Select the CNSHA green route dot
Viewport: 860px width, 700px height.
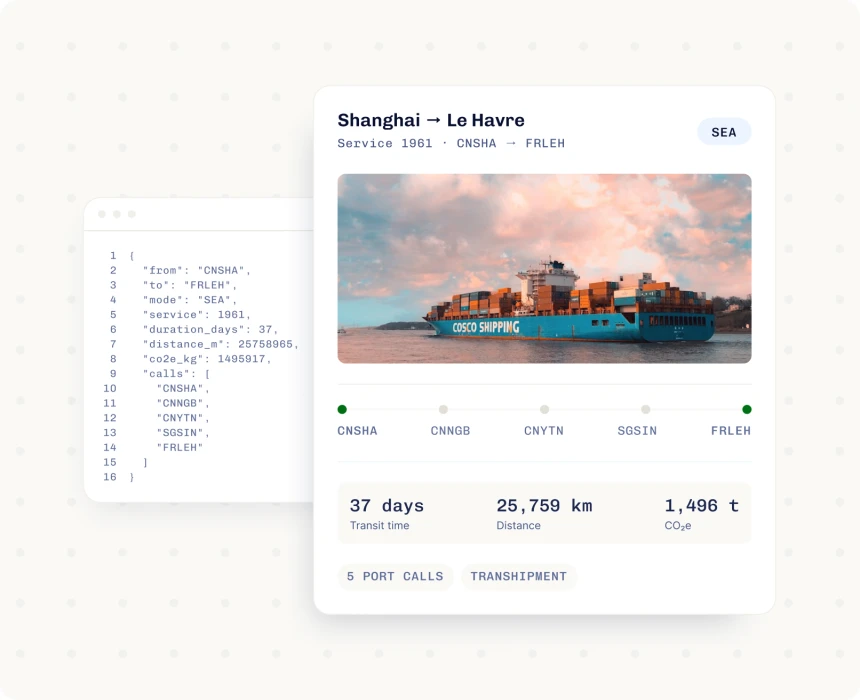(x=342, y=409)
